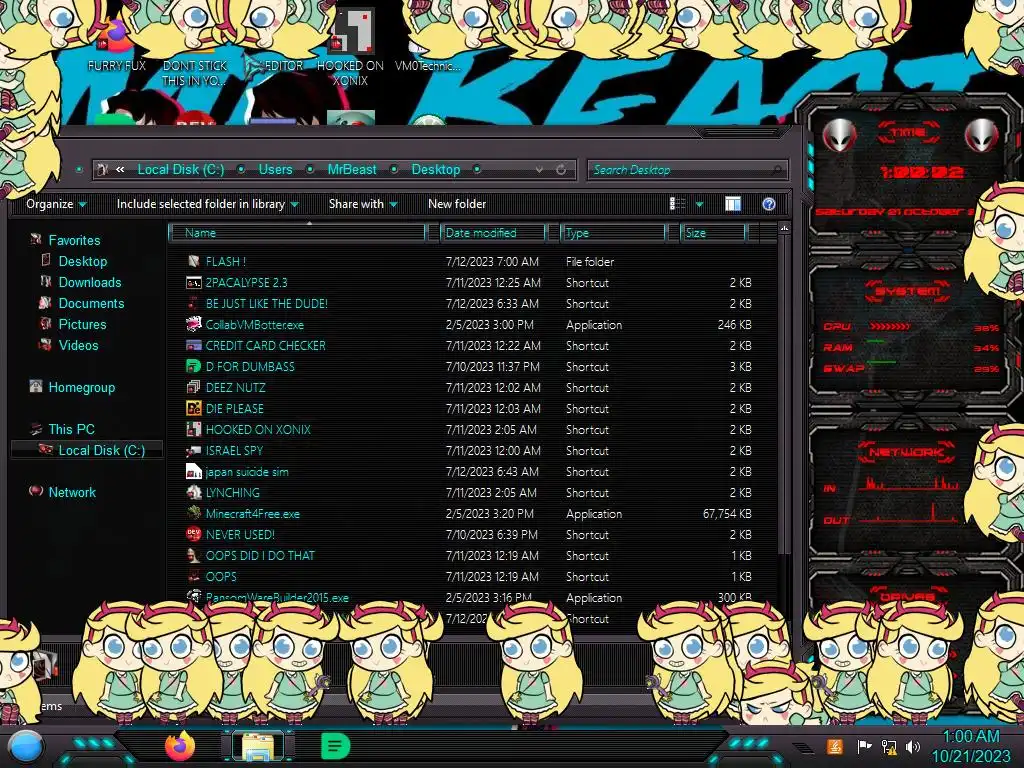Sort by the Type column header
Image resolution: width=1024 pixels, height=768 pixels.
point(613,232)
